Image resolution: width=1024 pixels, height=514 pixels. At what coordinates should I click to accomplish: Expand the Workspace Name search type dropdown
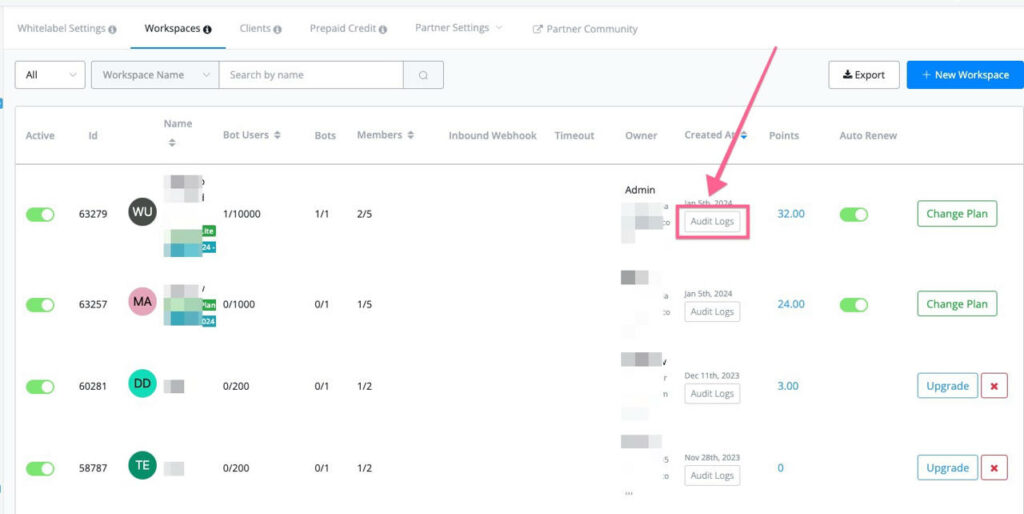click(155, 75)
